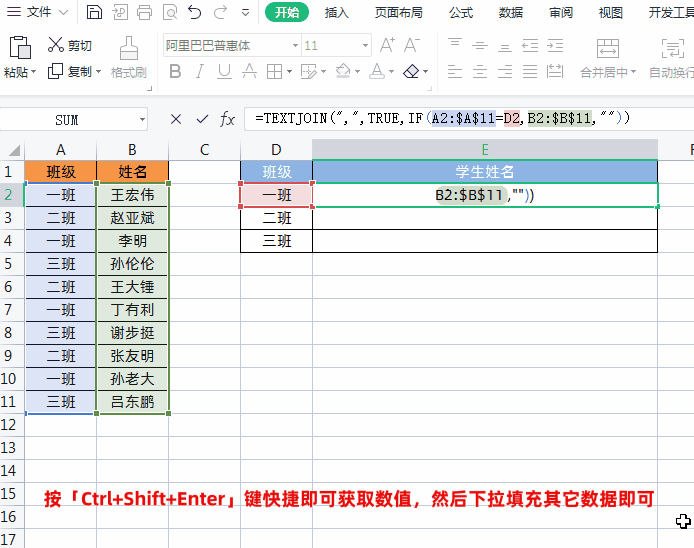Open the 文件 menu
The height and width of the screenshot is (548, 694).
(39, 12)
